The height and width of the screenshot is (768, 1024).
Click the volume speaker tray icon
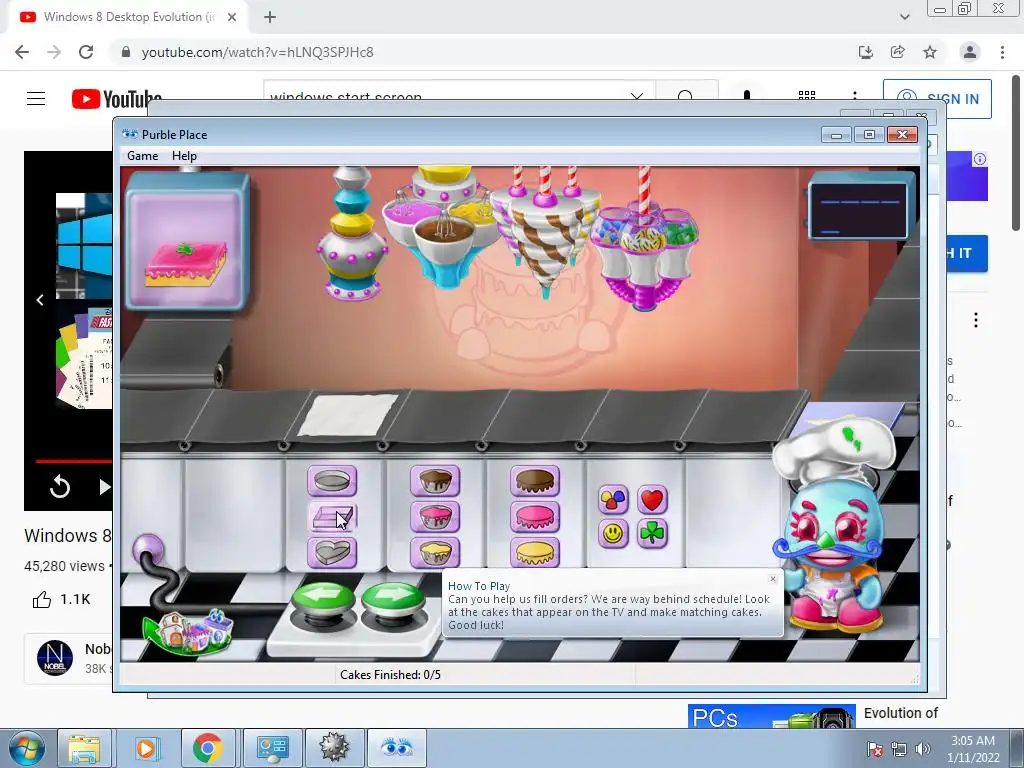(x=923, y=749)
